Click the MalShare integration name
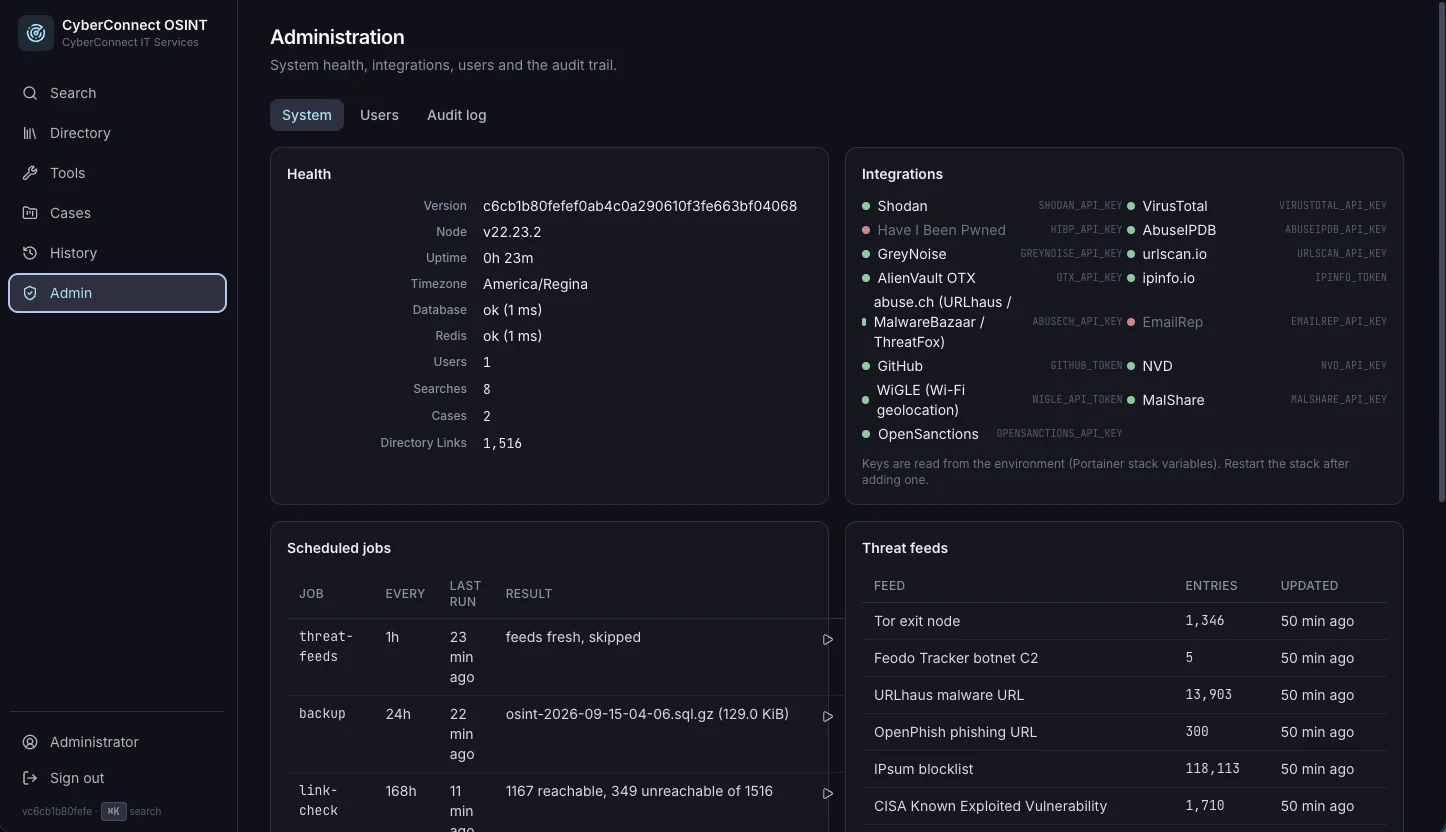 pos(1173,400)
